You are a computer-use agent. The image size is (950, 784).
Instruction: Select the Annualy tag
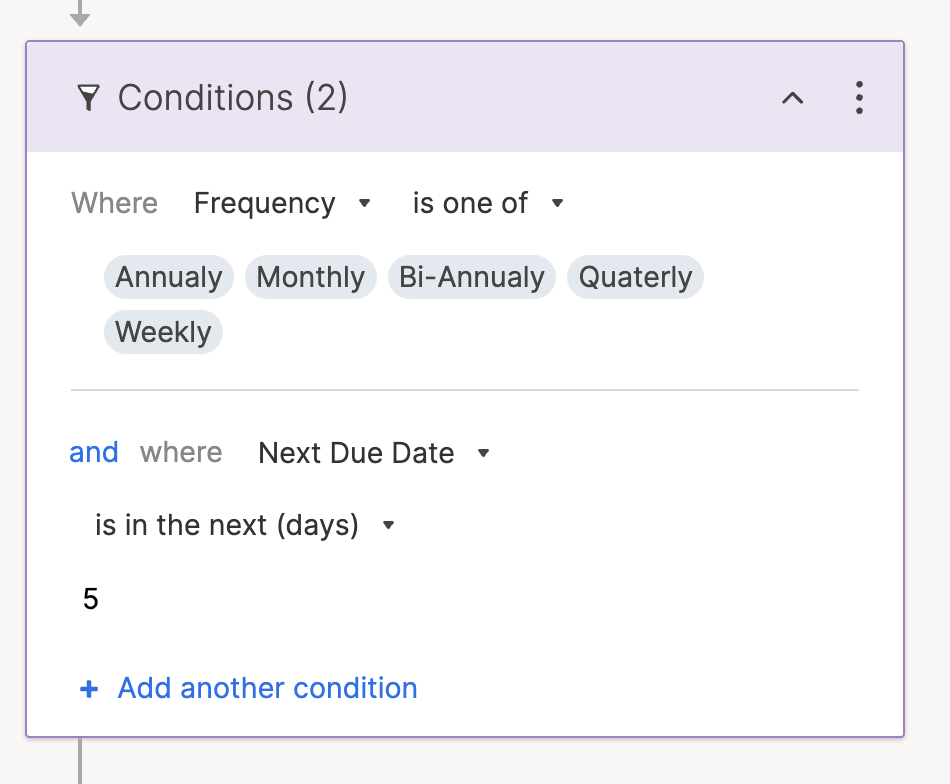click(x=169, y=277)
